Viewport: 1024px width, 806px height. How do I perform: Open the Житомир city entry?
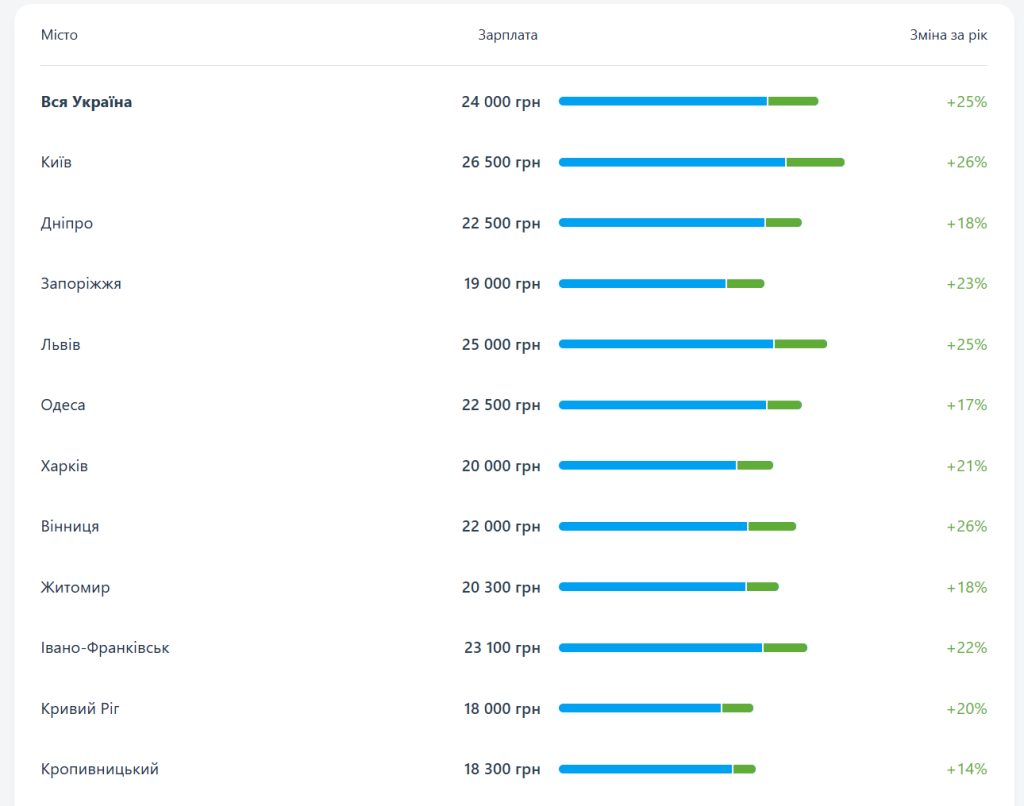click(x=75, y=587)
